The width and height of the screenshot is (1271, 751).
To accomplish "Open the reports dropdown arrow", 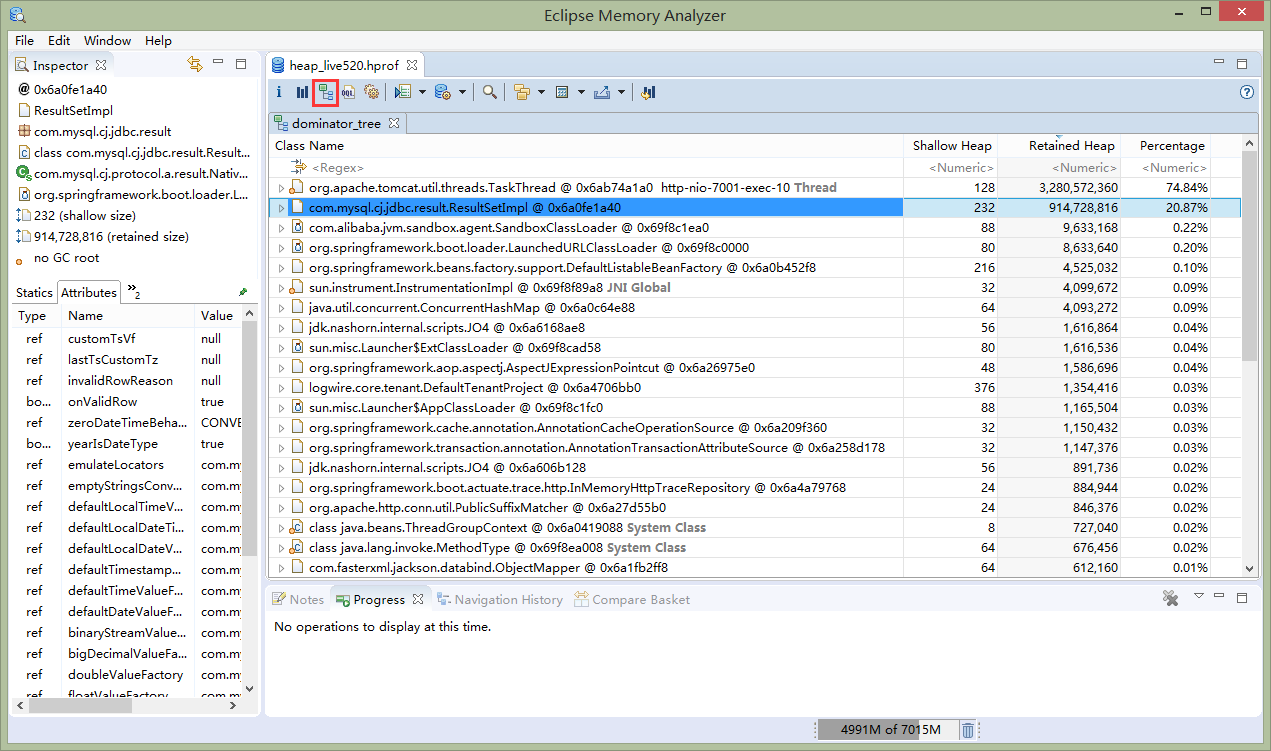I will [x=422, y=93].
